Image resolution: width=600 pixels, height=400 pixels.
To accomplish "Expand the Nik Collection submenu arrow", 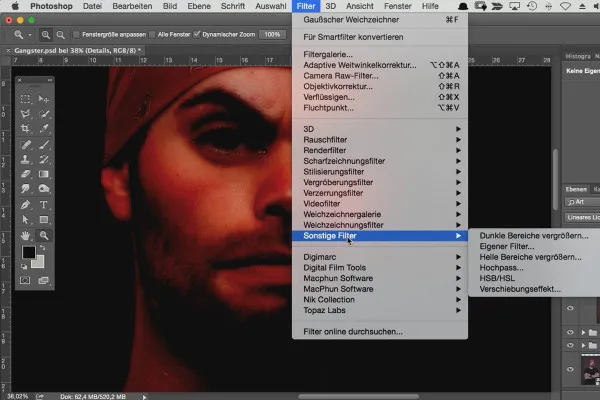I will click(x=458, y=300).
